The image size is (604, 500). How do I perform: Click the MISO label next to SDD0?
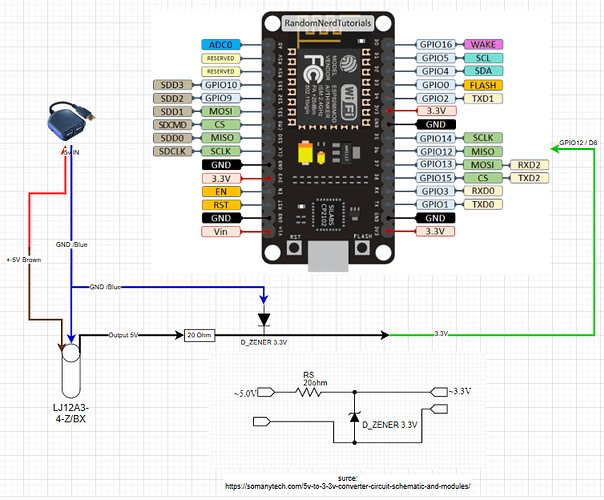(221, 138)
